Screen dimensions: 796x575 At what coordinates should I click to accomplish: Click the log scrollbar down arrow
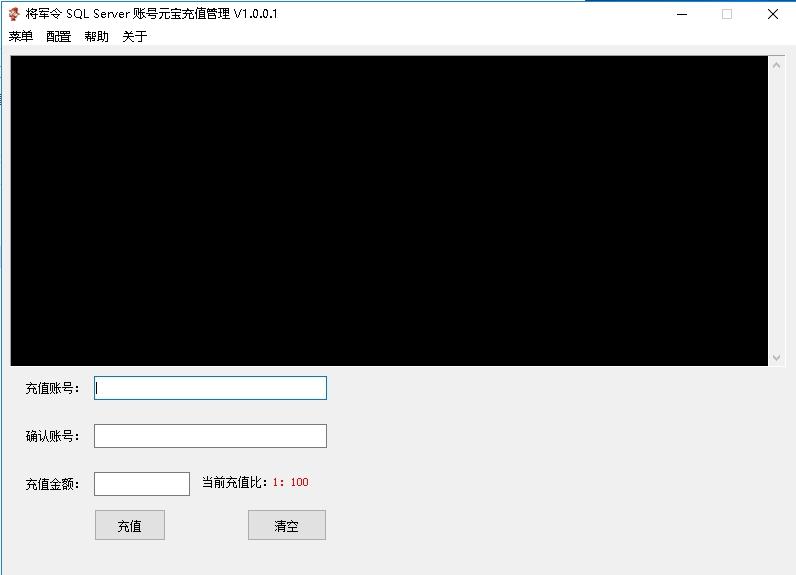pyautogui.click(x=776, y=358)
